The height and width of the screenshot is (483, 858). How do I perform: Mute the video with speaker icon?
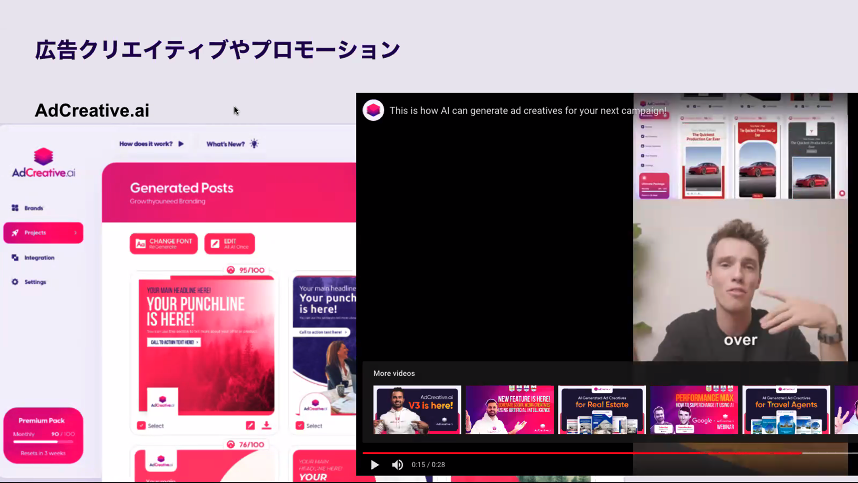(397, 464)
